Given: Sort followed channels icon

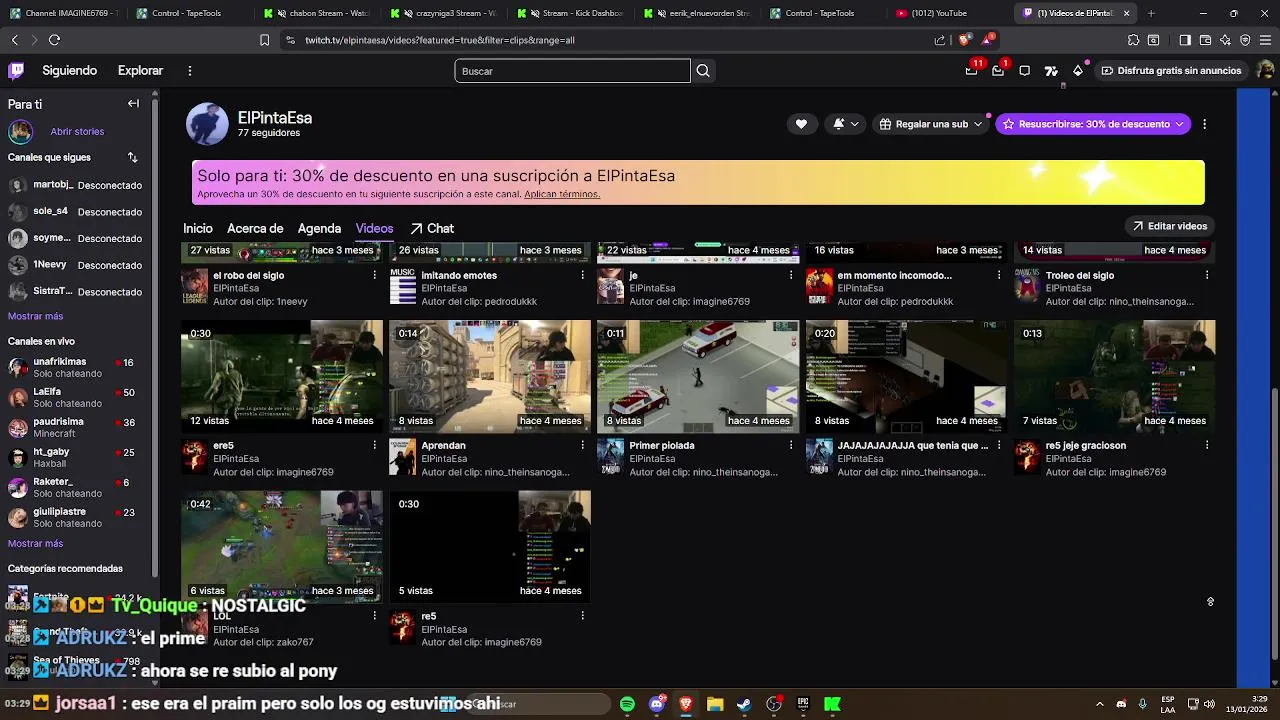Looking at the screenshot, I should click(x=132, y=157).
